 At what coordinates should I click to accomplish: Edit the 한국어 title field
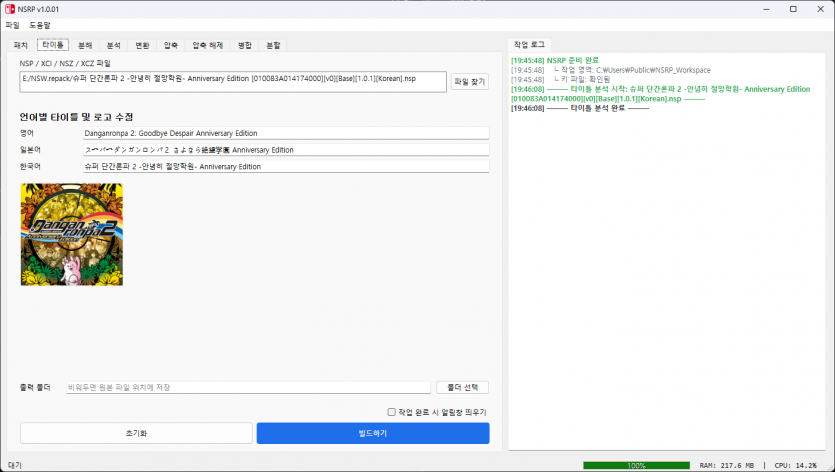pos(286,166)
